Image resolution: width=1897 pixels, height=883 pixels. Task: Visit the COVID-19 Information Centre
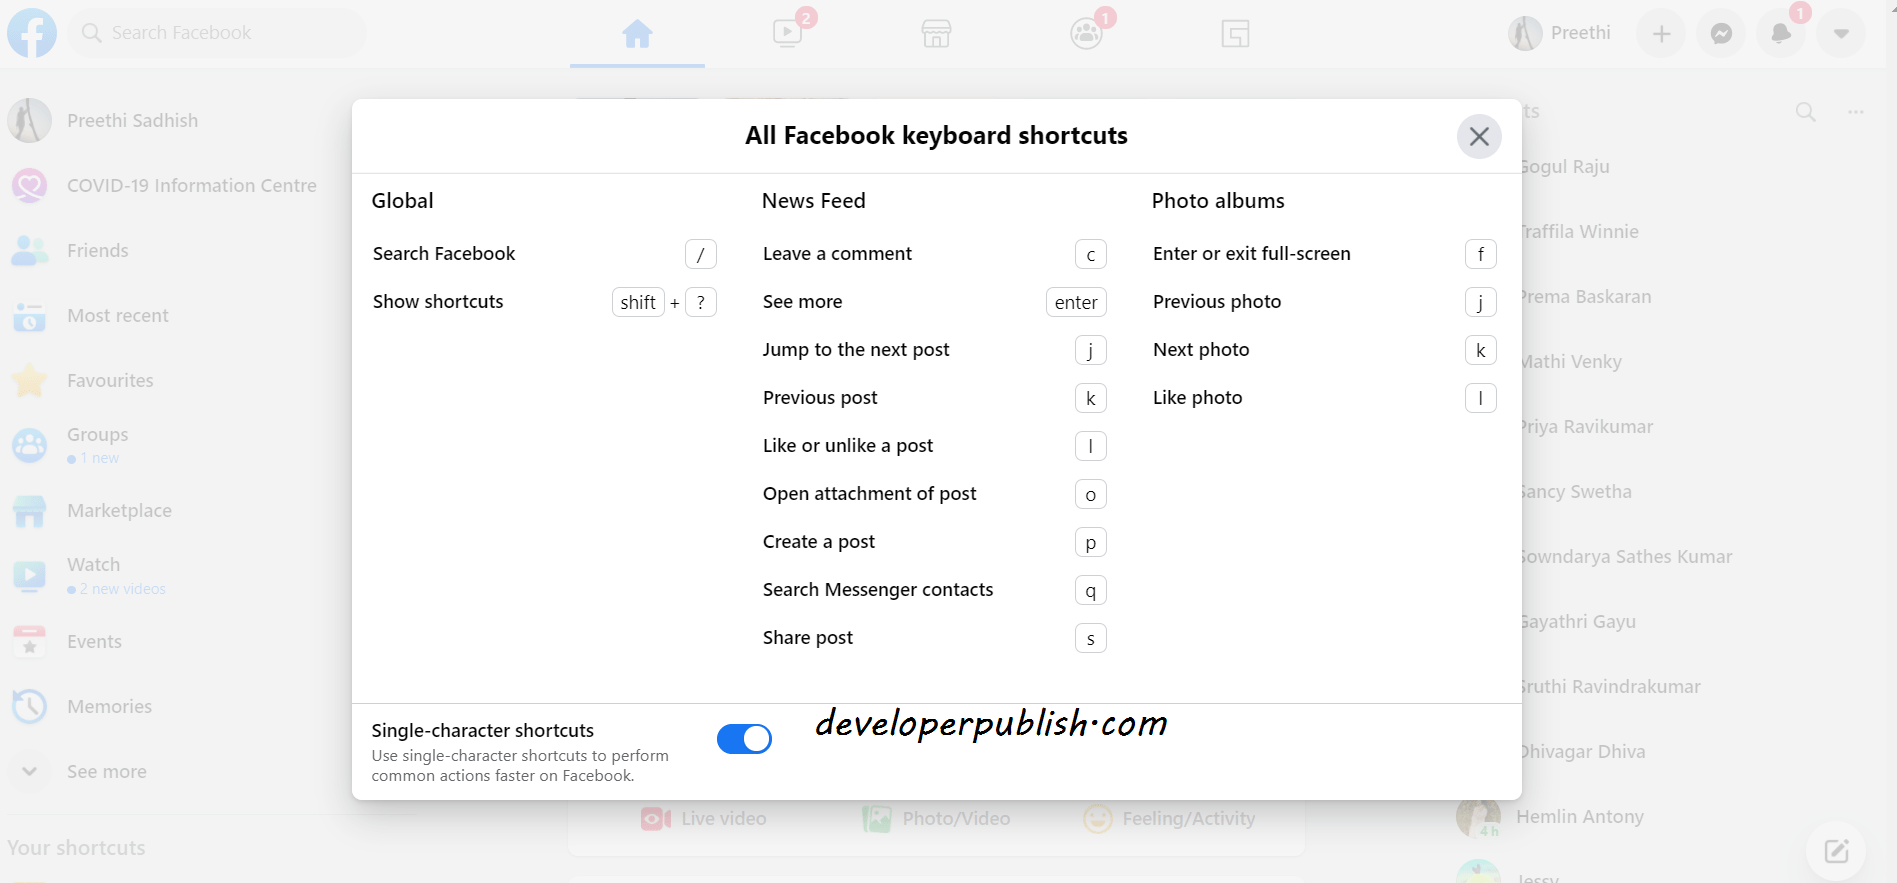[x=192, y=185]
